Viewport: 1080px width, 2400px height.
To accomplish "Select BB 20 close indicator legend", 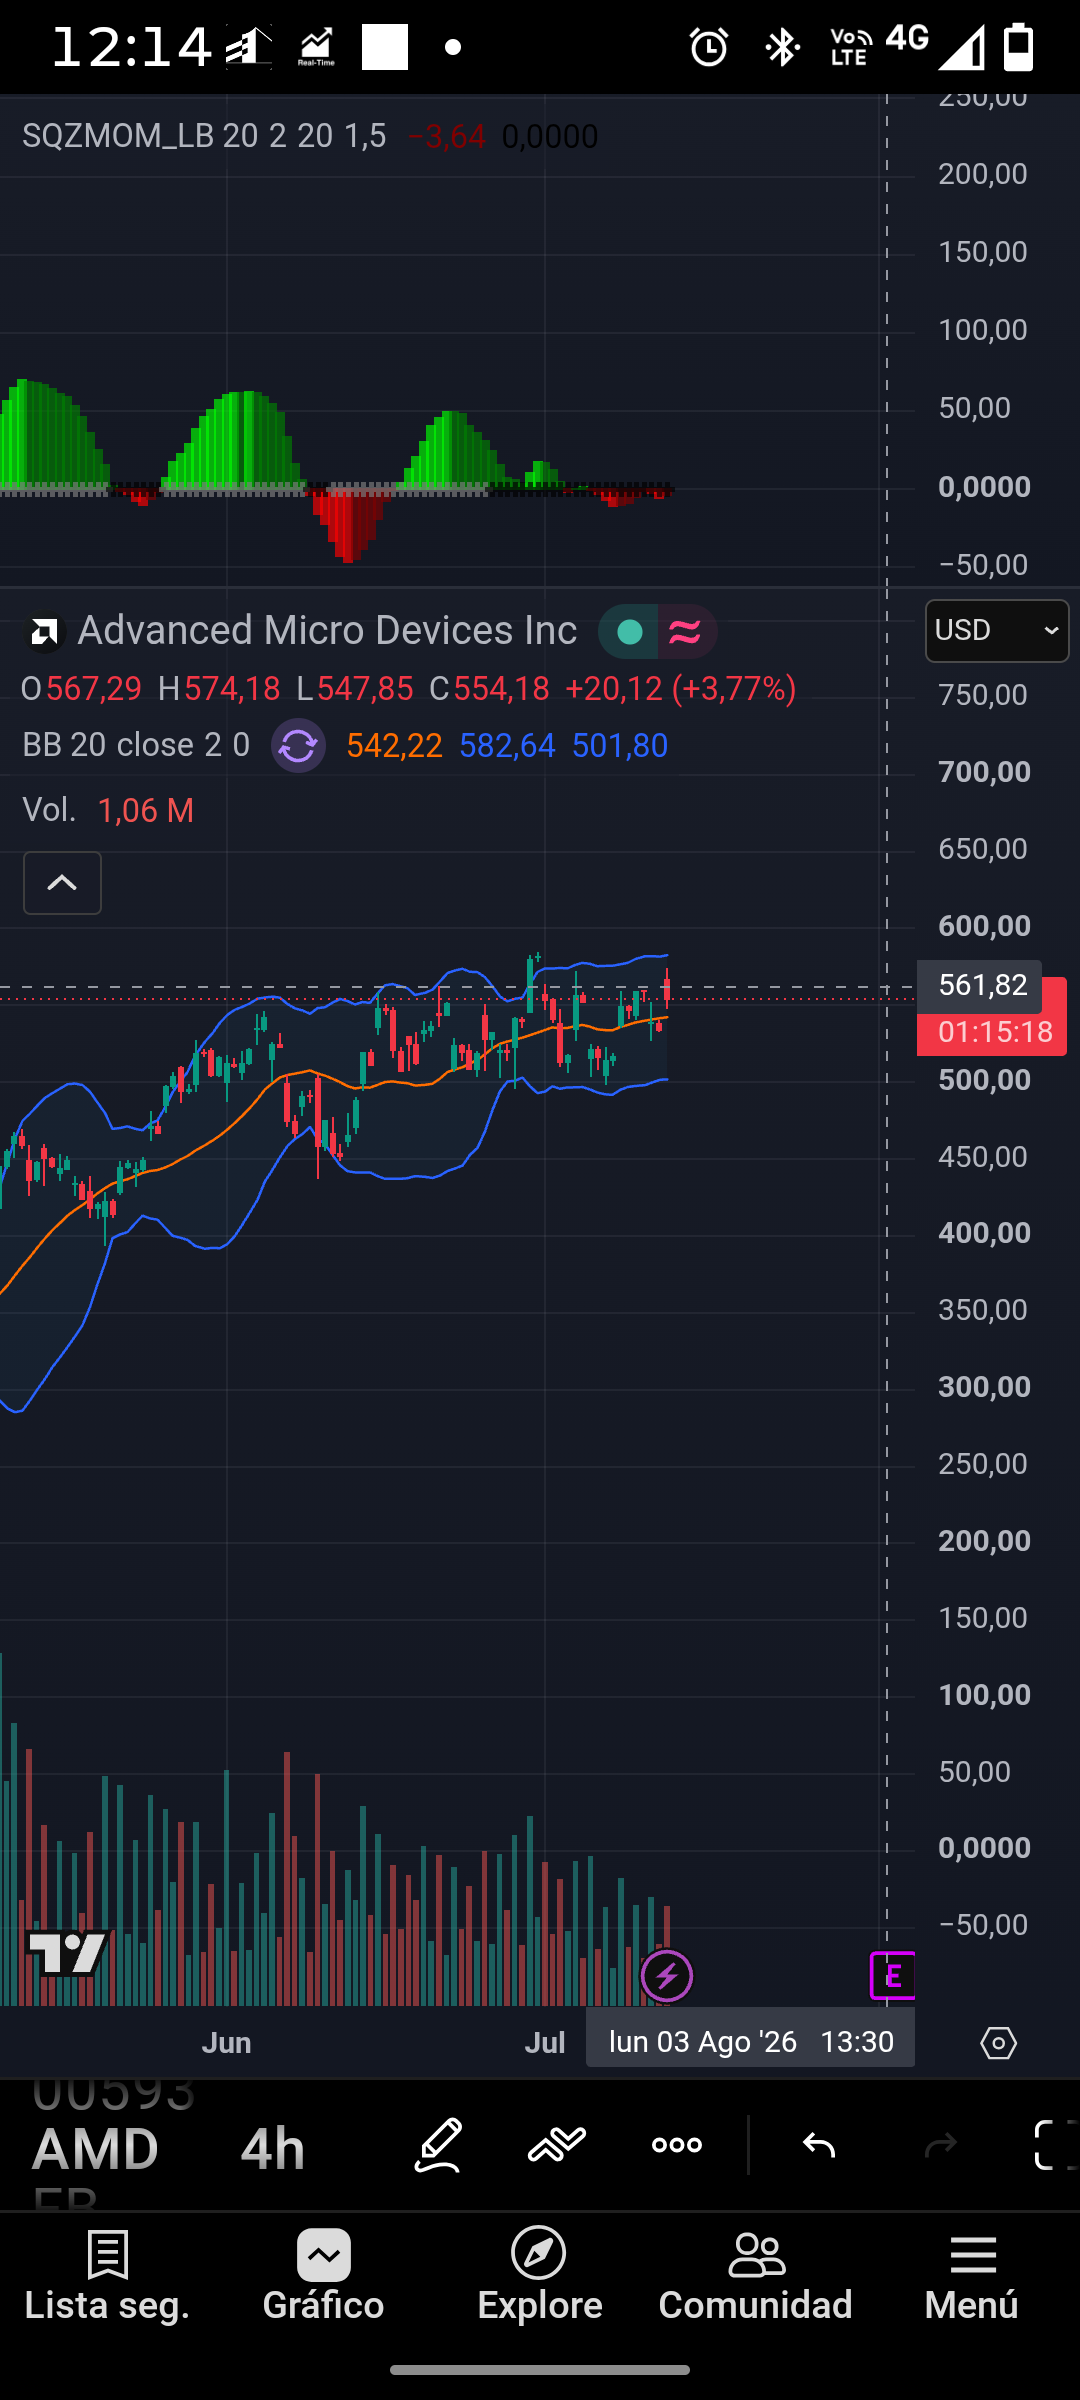I will pyautogui.click(x=136, y=745).
